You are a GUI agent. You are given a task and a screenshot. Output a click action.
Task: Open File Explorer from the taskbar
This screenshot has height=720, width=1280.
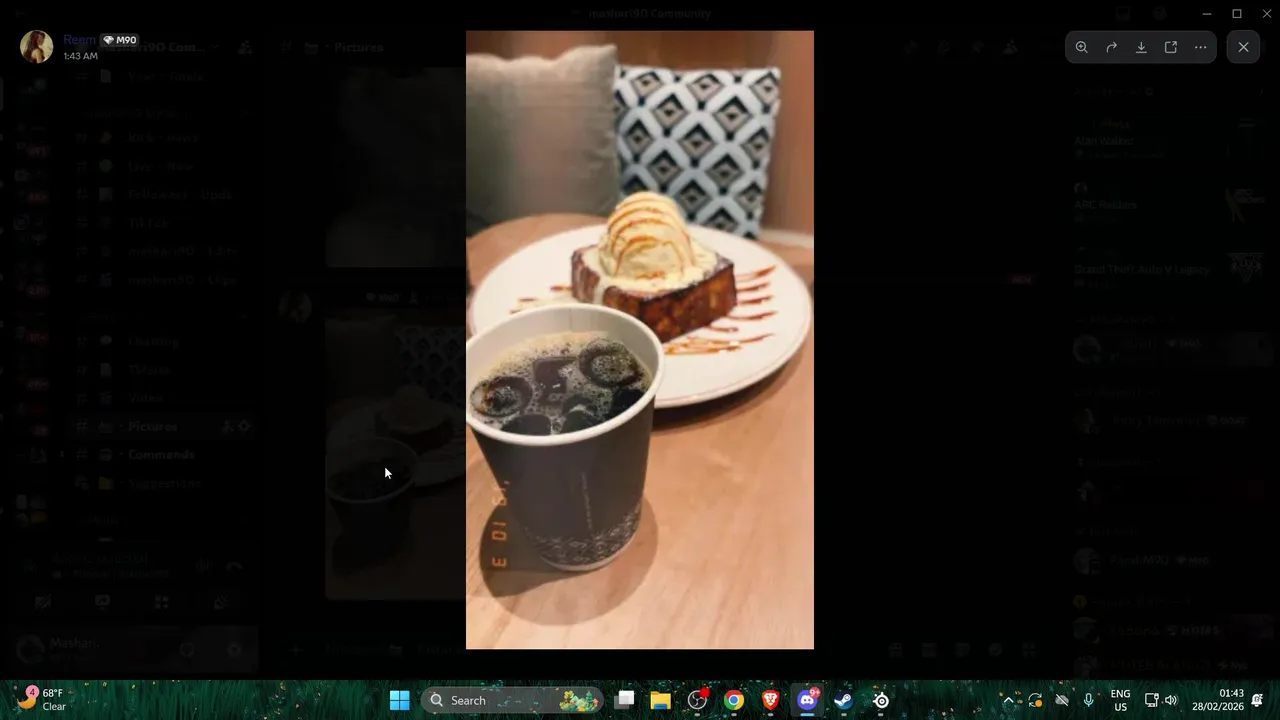pos(661,700)
